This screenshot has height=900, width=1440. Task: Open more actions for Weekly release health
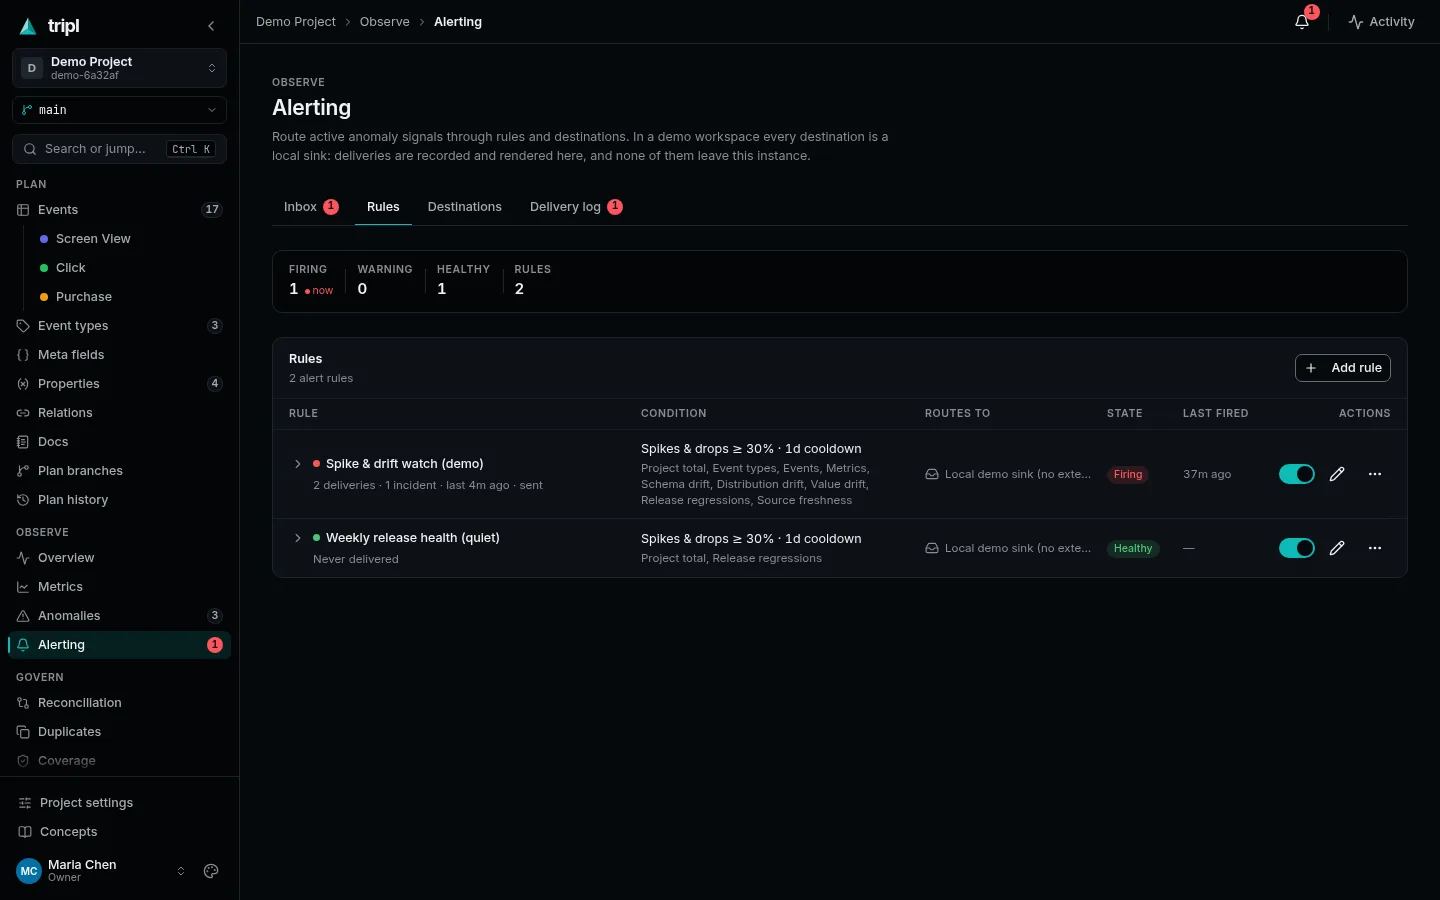click(x=1375, y=548)
